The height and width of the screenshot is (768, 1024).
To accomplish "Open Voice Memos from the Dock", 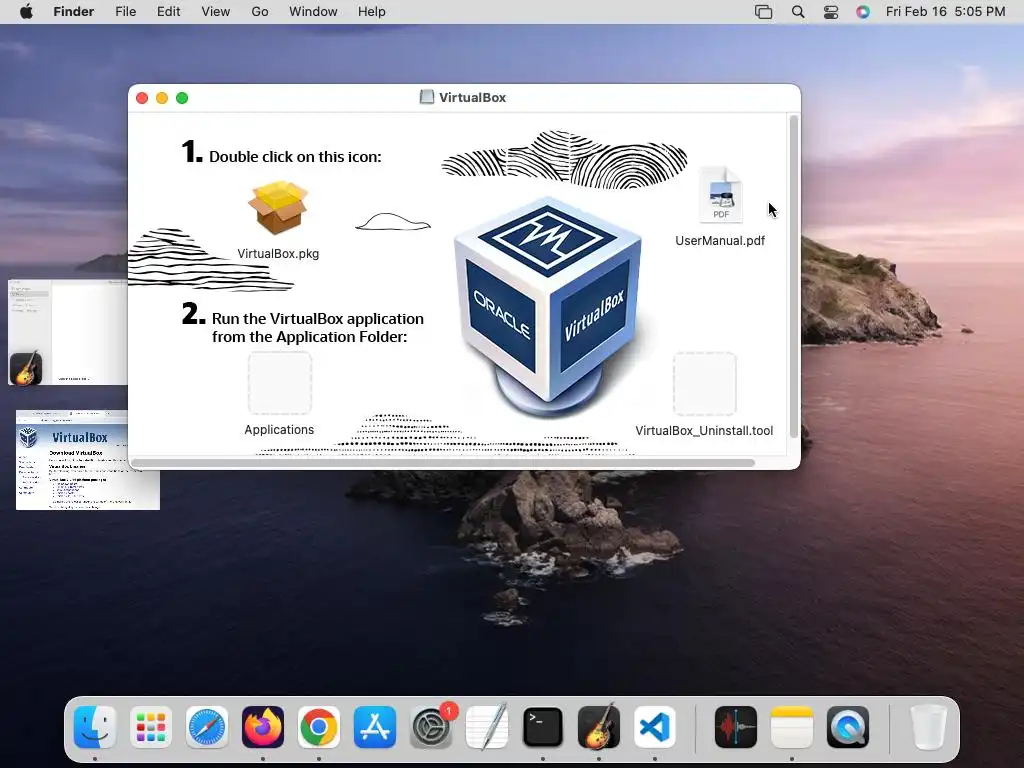I will point(736,727).
